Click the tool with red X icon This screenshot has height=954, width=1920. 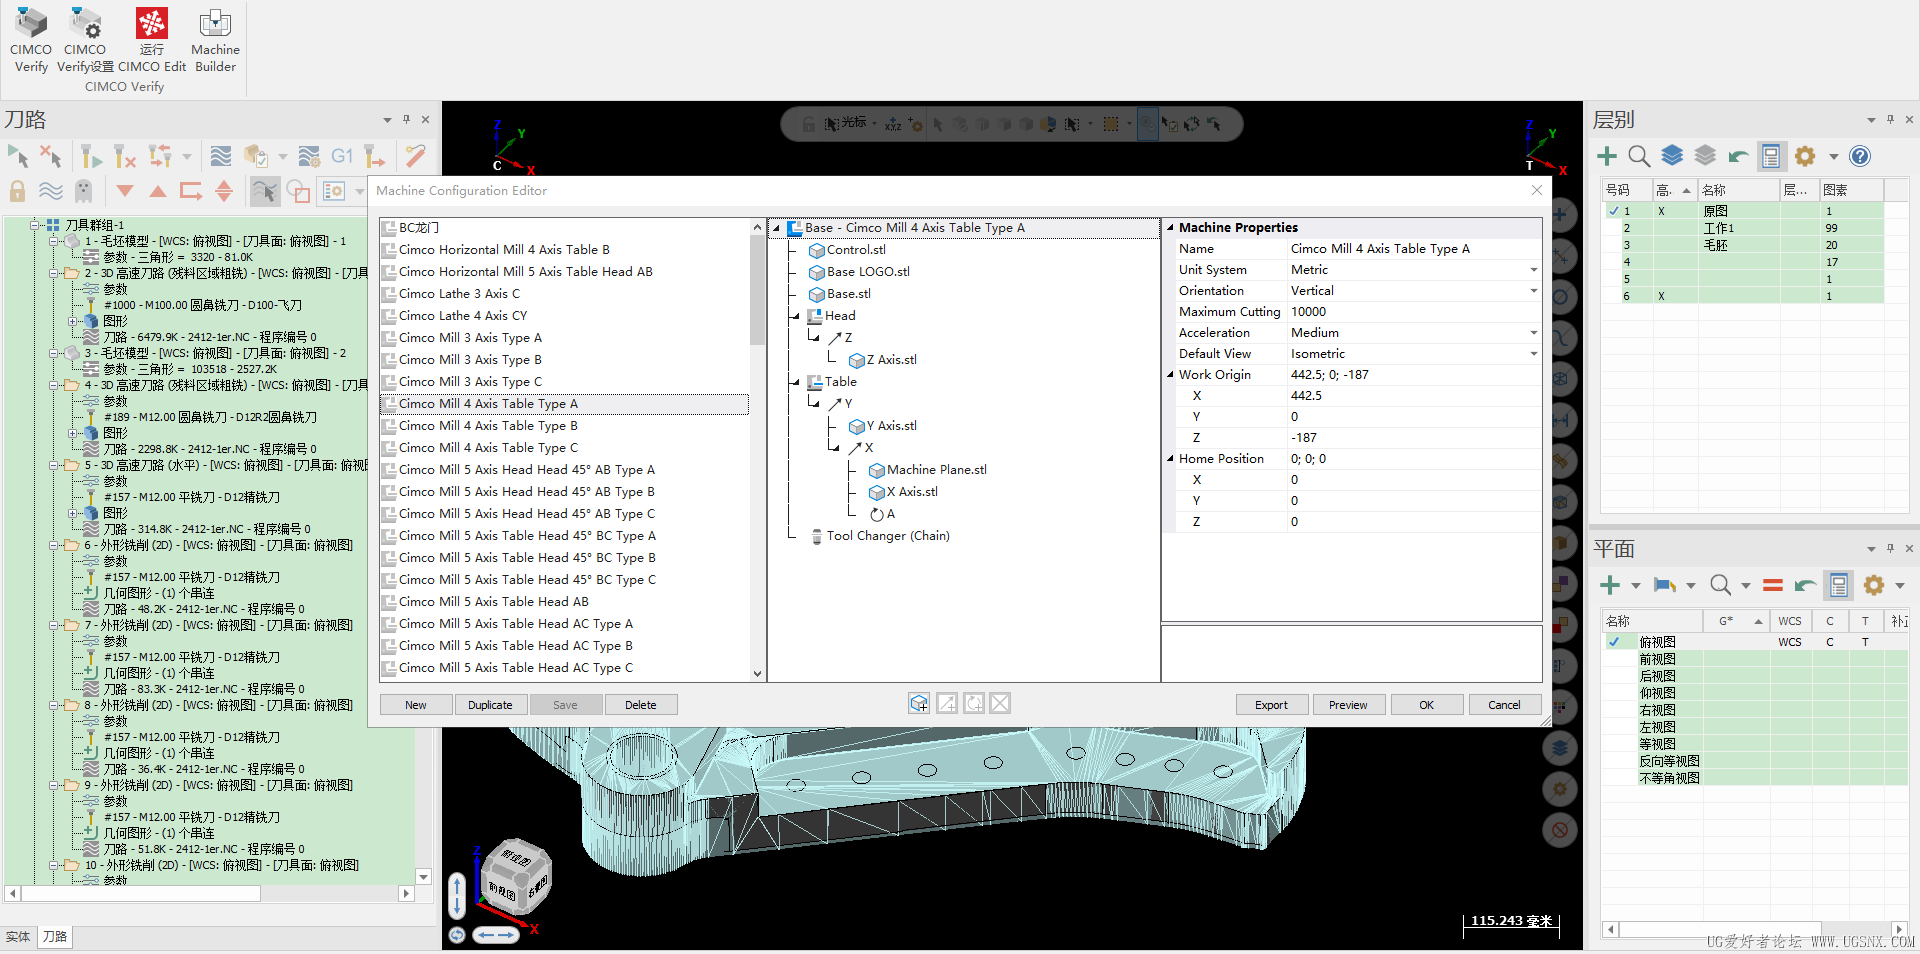124,156
